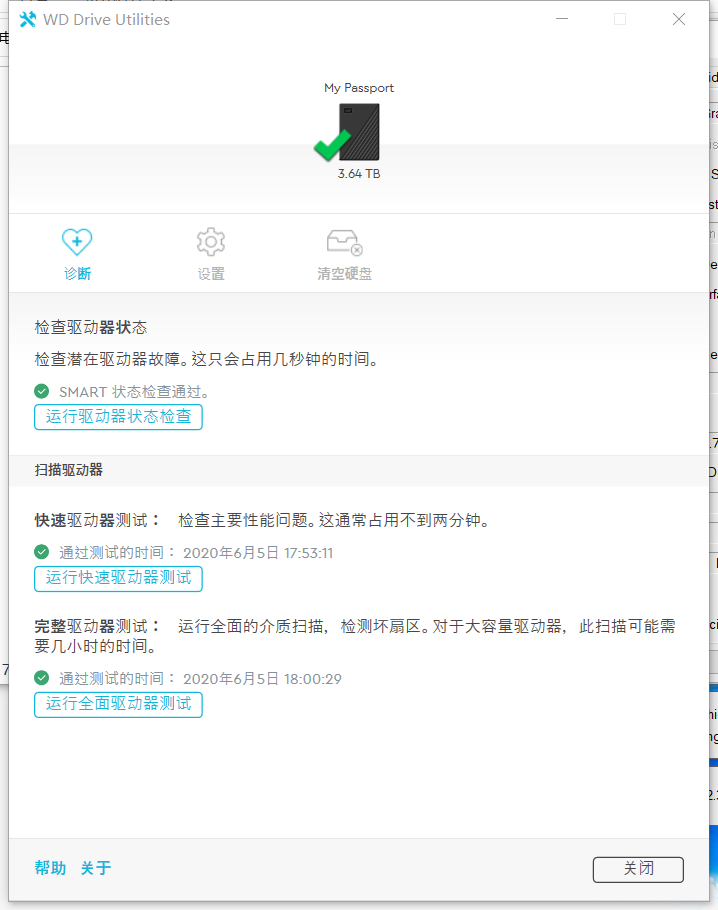Click the WD Drive Utilities wrench icon
This screenshot has width=718, height=910.
(27, 19)
